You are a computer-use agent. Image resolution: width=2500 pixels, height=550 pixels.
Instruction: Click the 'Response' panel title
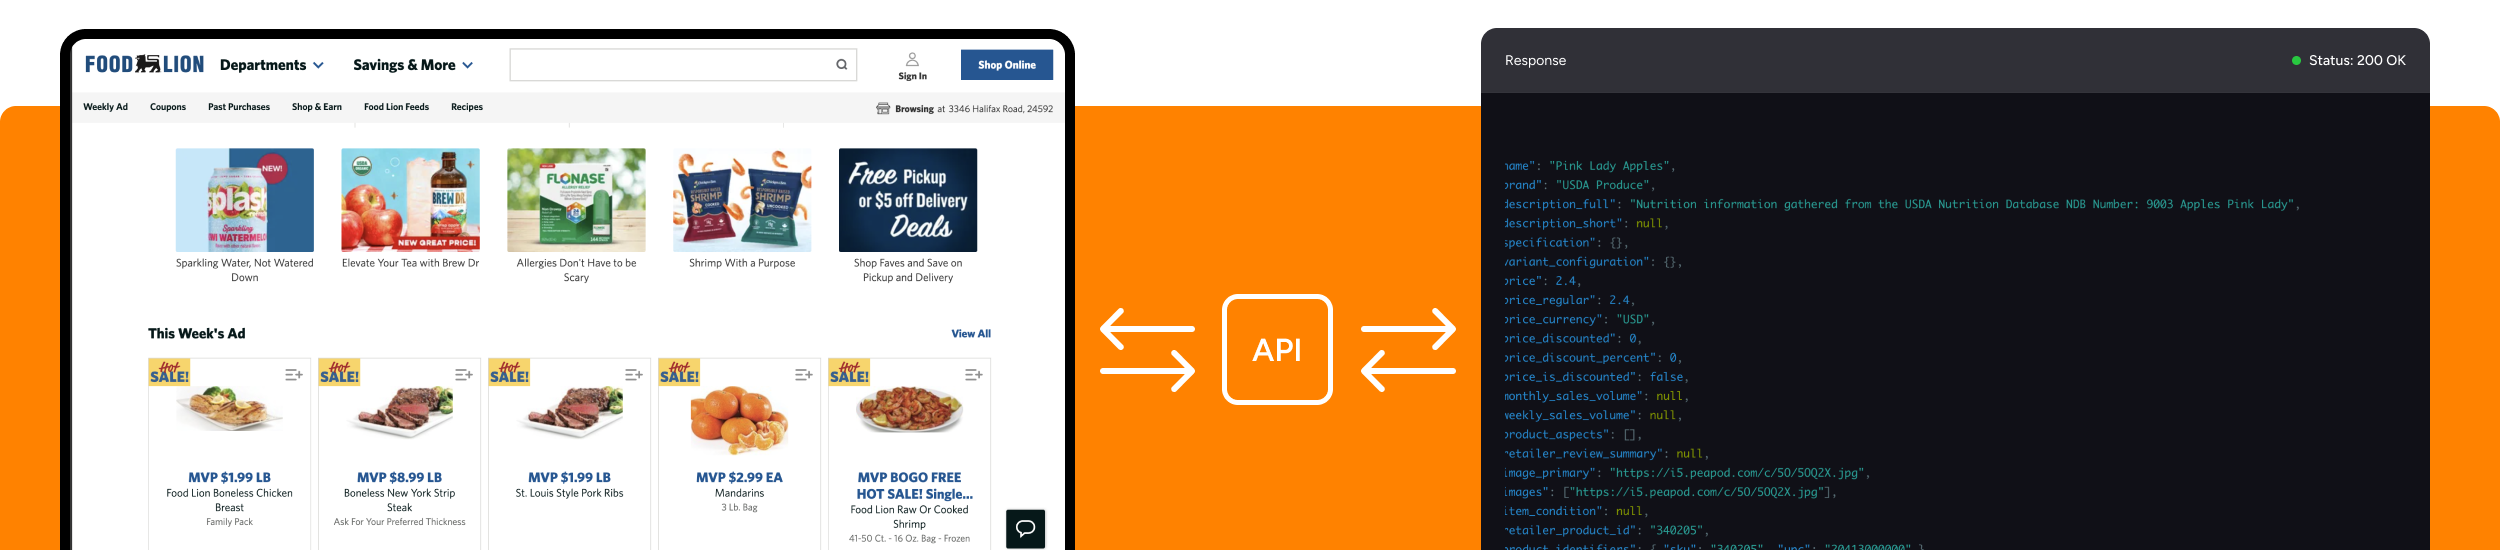(x=1535, y=61)
